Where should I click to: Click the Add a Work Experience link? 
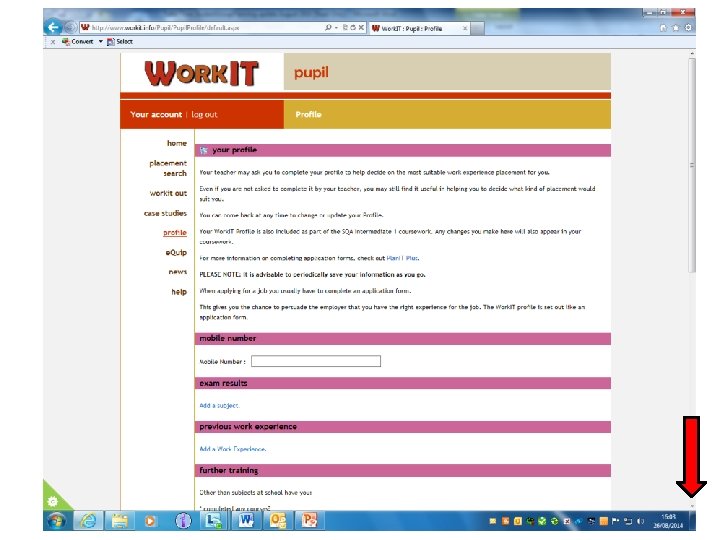tap(232, 449)
